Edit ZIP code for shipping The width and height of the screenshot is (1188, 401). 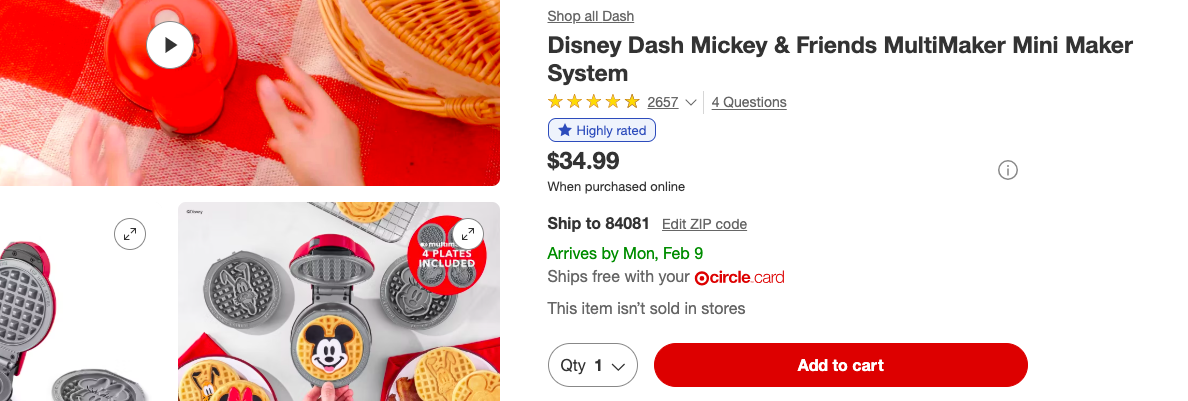tap(704, 224)
